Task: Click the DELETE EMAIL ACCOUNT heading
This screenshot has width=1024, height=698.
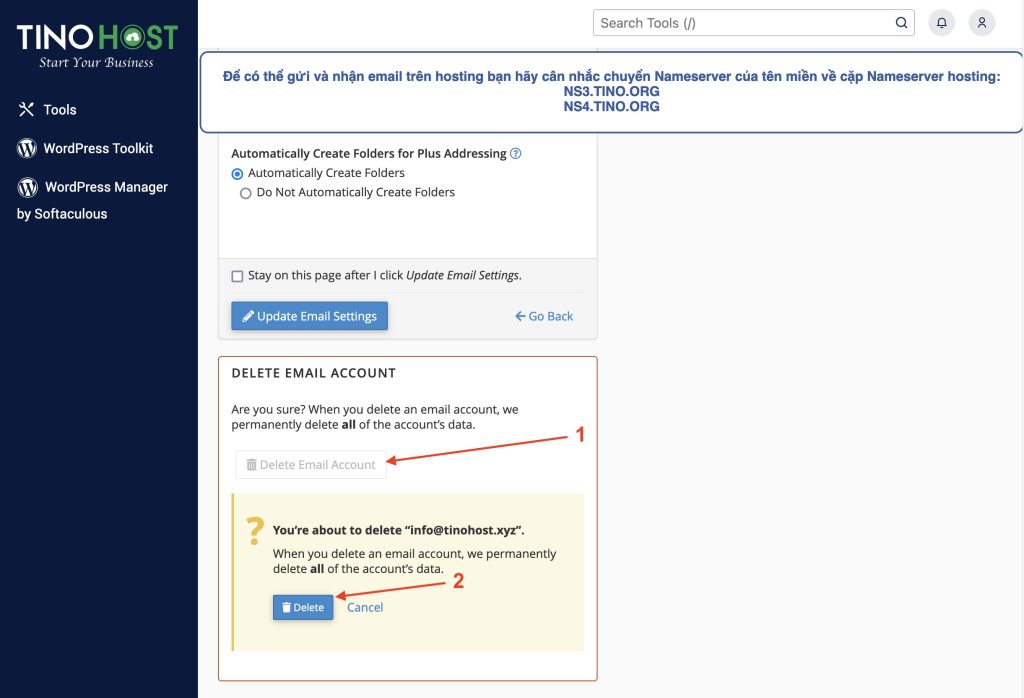Action: click(313, 373)
